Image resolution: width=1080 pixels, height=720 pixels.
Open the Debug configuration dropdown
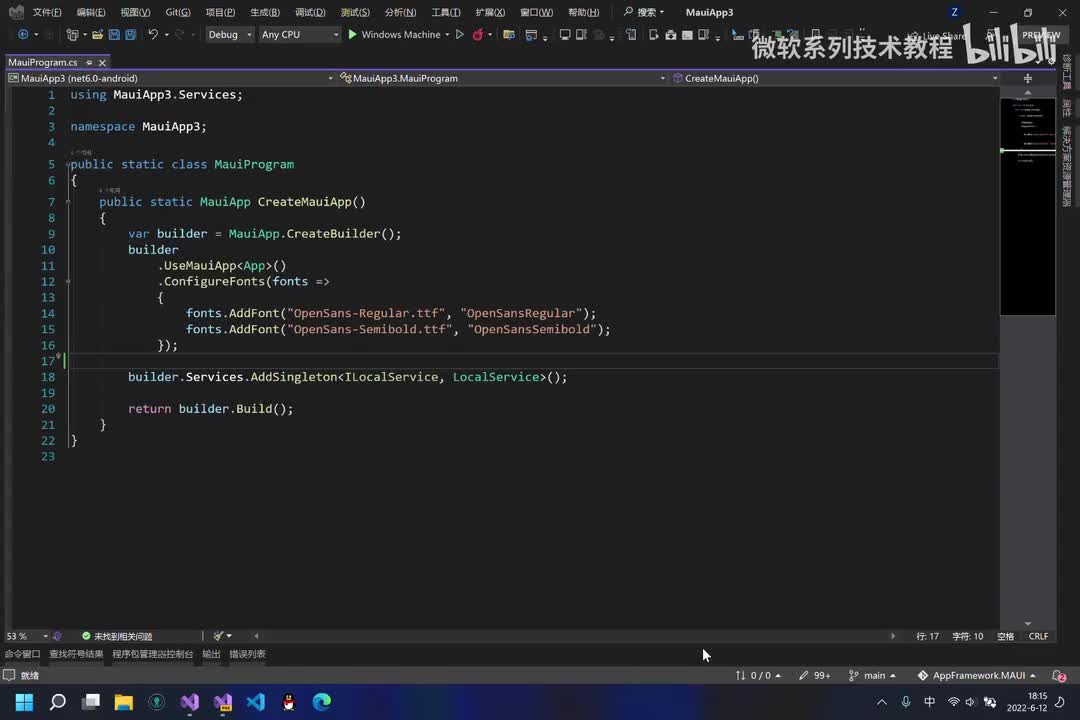click(230, 34)
